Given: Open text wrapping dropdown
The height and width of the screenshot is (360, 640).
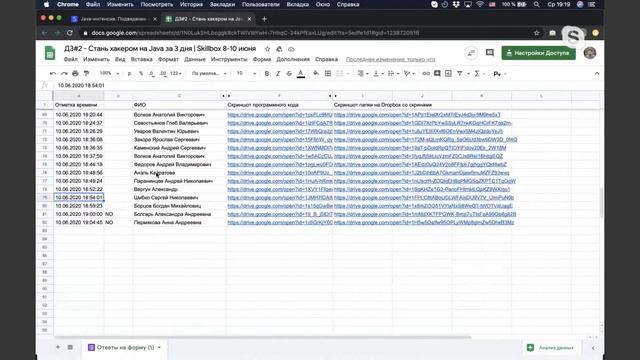Looking at the screenshot, I should [x=393, y=73].
